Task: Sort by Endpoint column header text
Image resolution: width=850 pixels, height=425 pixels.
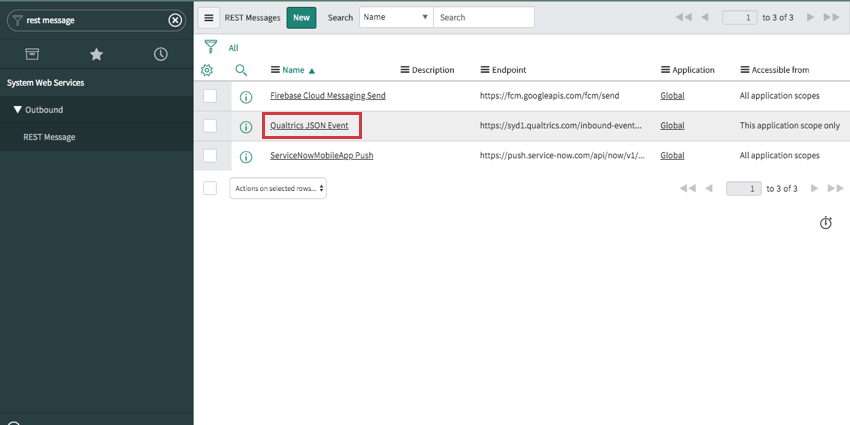Action: tap(509, 70)
